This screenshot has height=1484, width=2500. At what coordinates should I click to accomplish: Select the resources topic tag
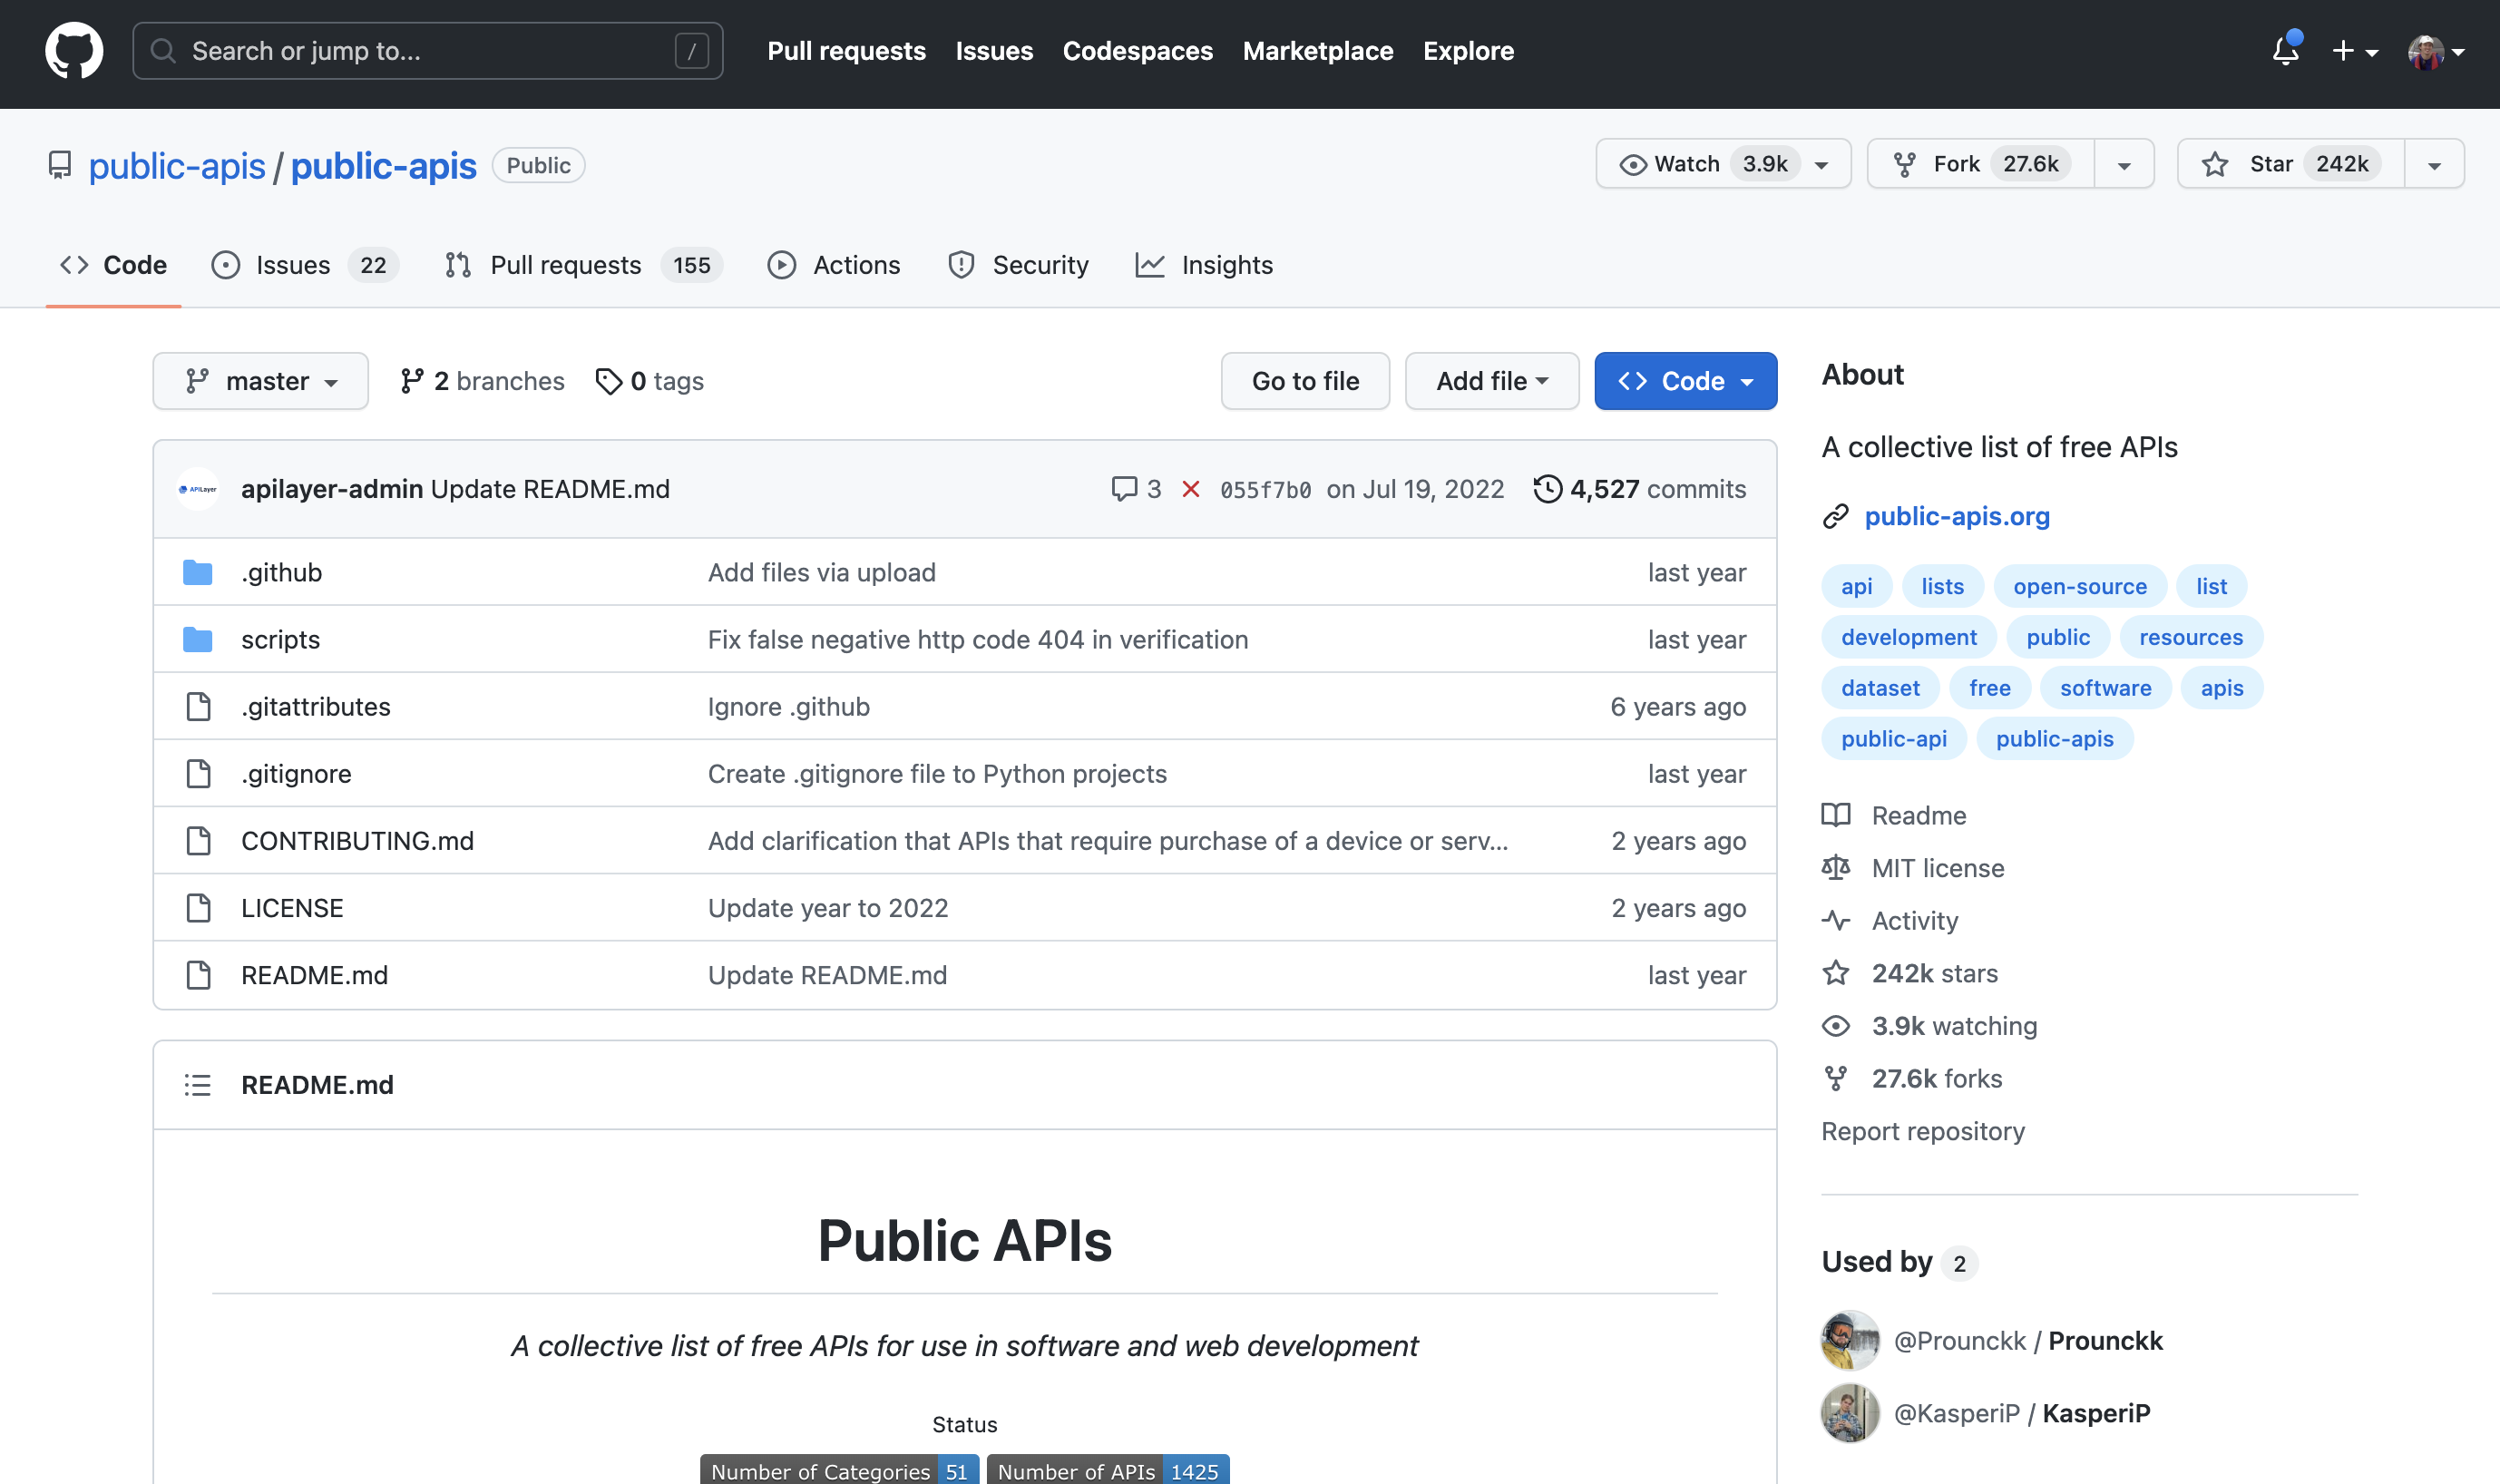(x=2191, y=637)
